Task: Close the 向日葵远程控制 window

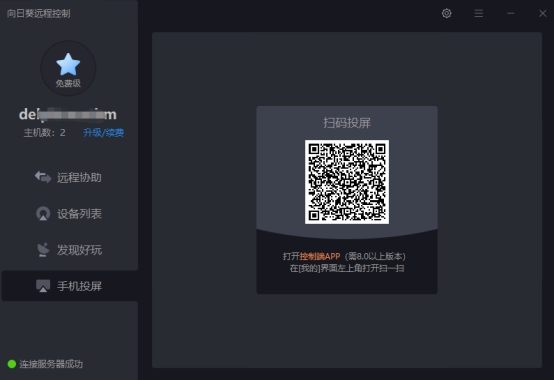Action: pyautogui.click(x=543, y=13)
